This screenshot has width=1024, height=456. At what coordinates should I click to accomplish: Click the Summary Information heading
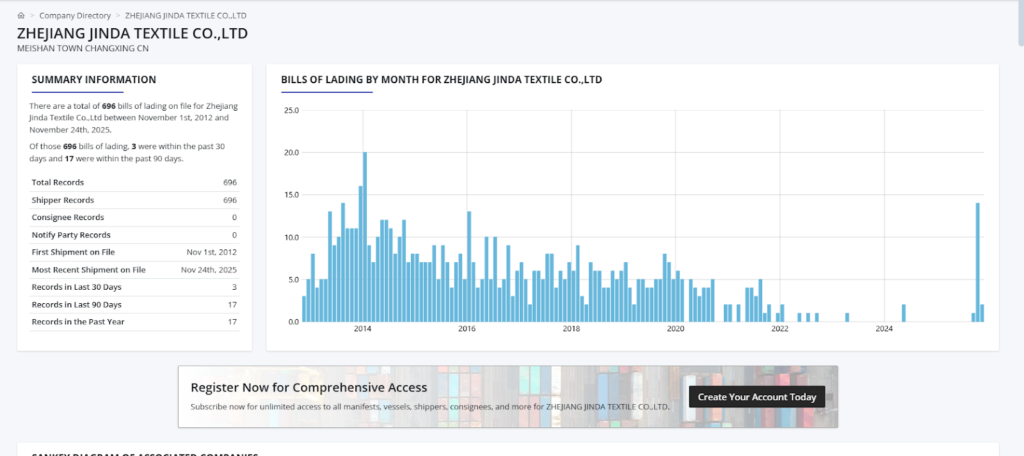point(93,80)
